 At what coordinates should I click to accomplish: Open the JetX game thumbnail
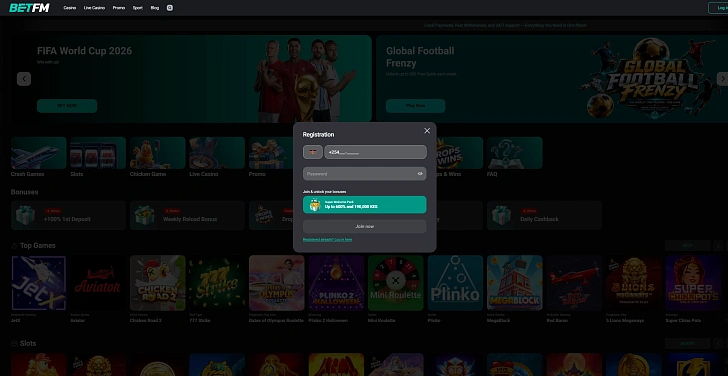pos(39,283)
